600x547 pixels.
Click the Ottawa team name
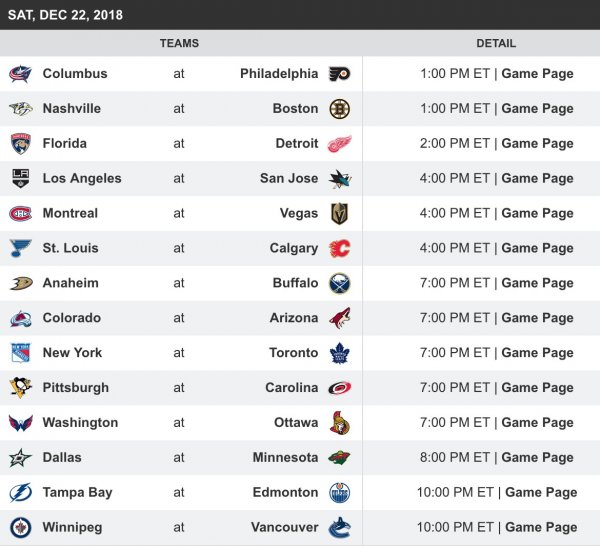click(x=296, y=423)
